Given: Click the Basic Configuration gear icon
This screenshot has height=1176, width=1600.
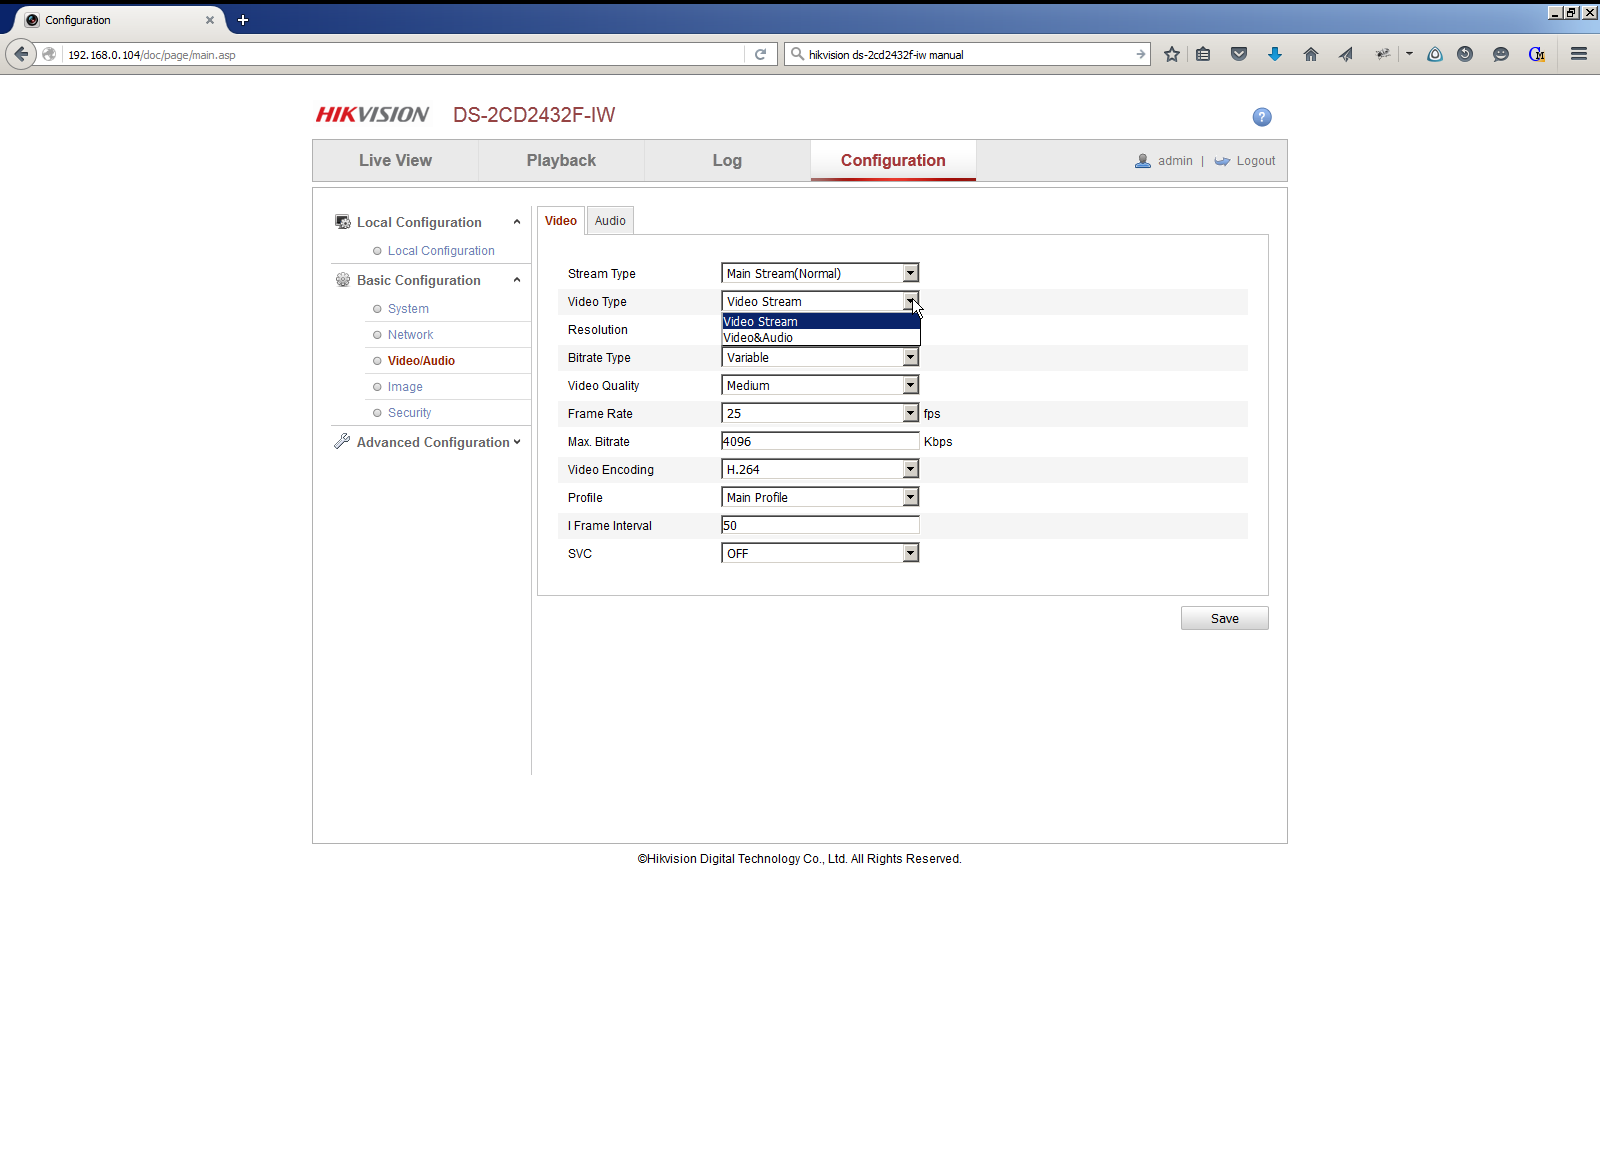Looking at the screenshot, I should [x=343, y=280].
